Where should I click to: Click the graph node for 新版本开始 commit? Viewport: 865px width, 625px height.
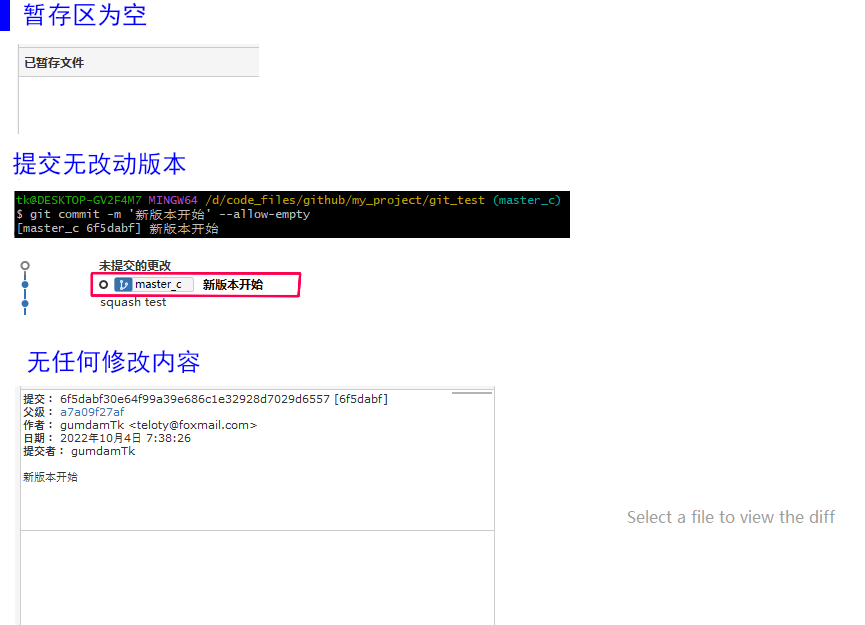pyautogui.click(x=25, y=285)
